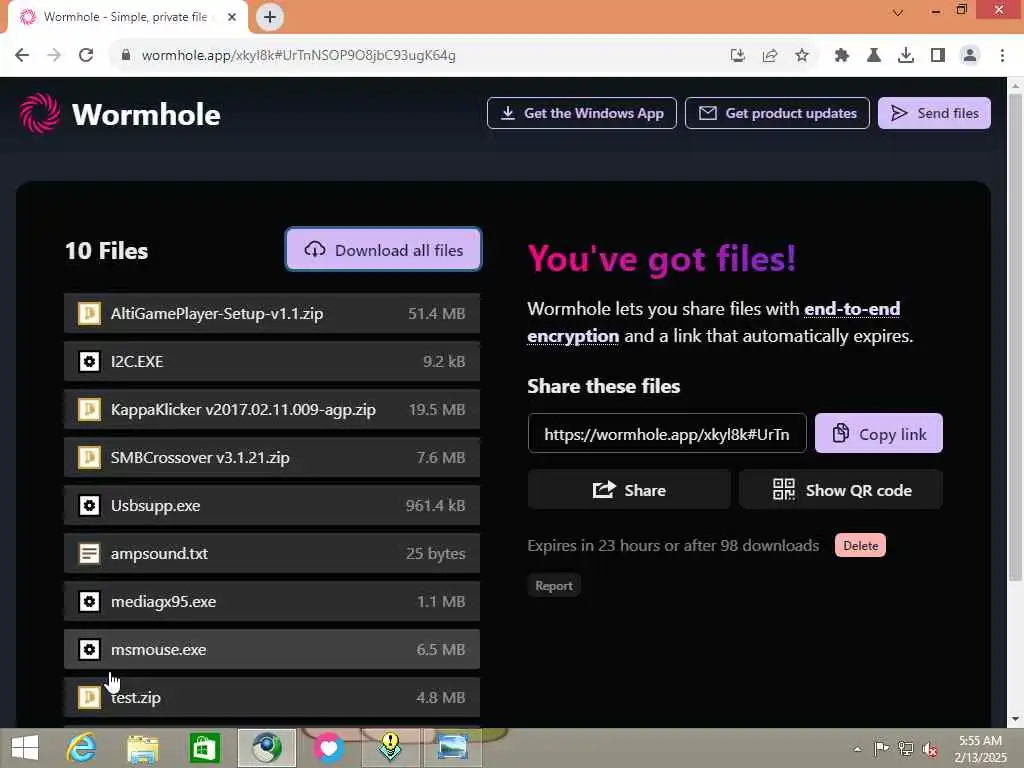The width and height of the screenshot is (1024, 768).
Task: Click the Share button
Action: point(629,490)
